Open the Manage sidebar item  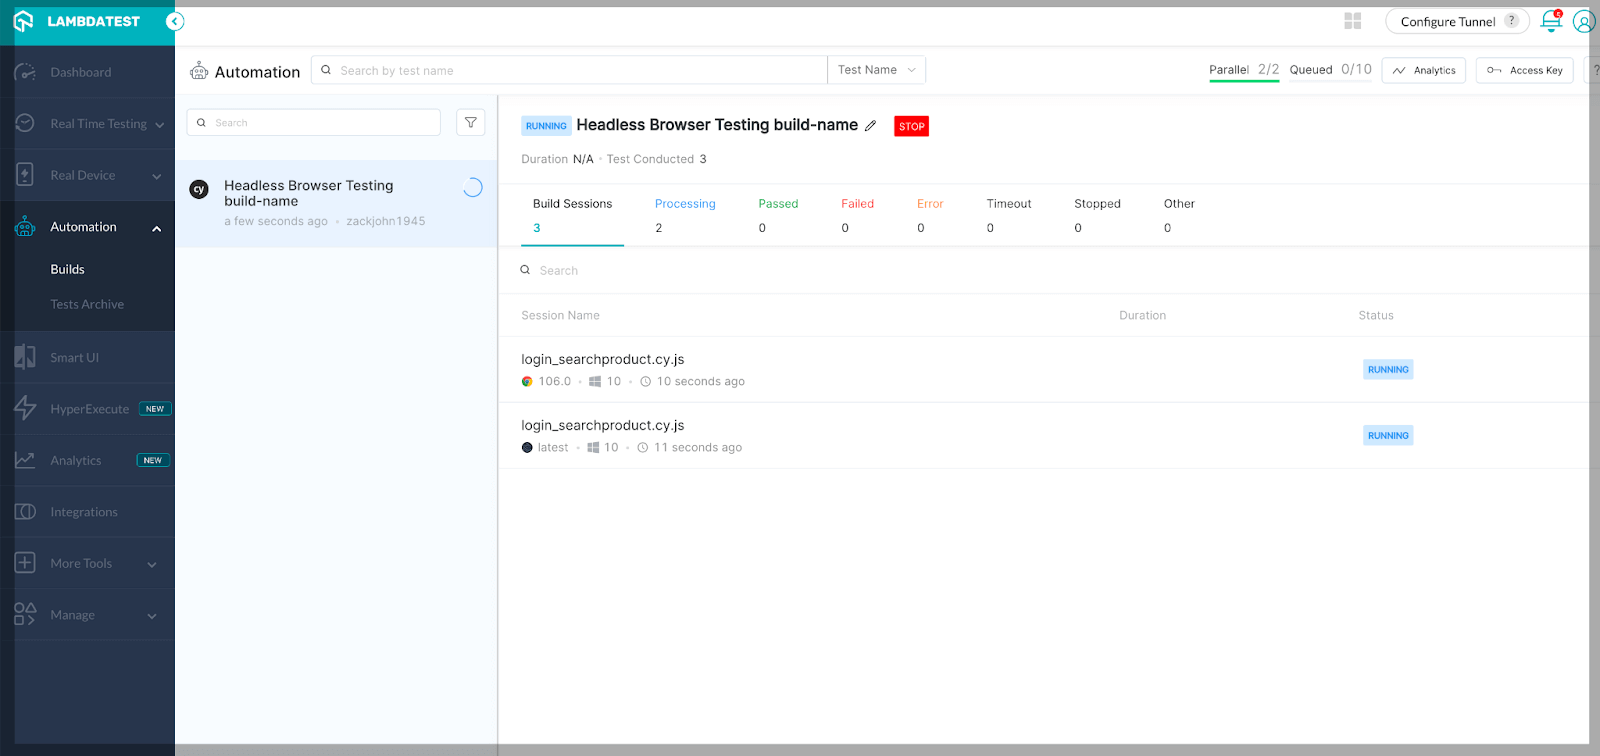[73, 615]
